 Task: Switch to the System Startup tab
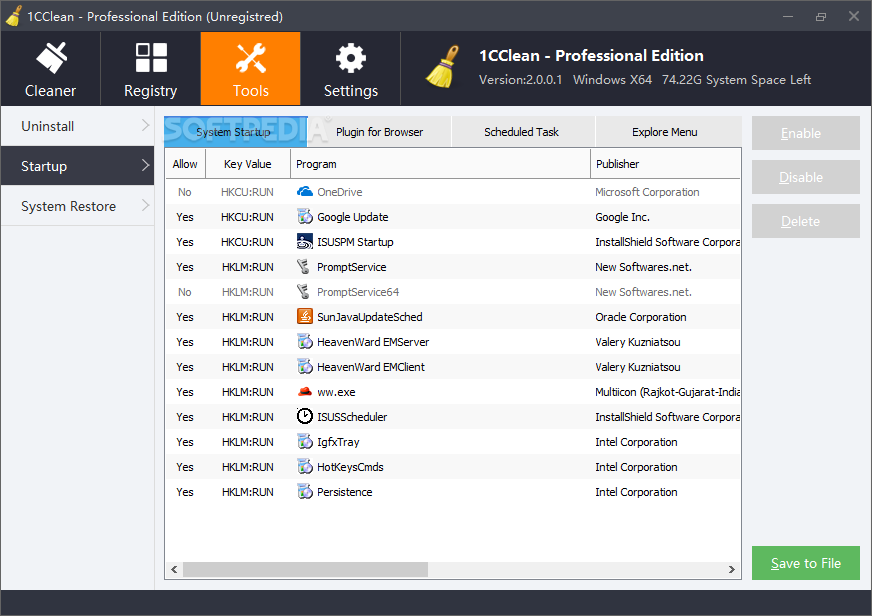(x=236, y=132)
